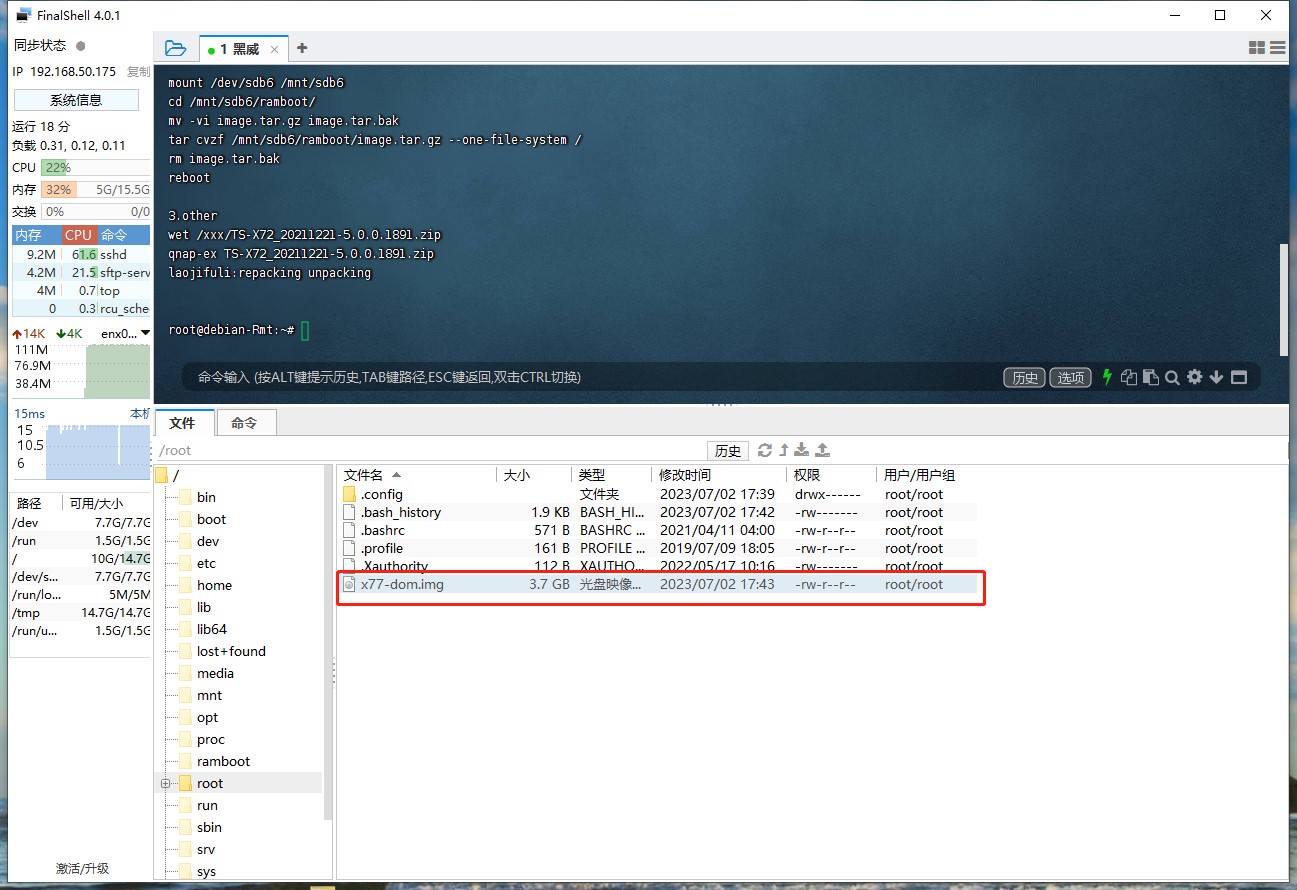Viewport: 1297px width, 890px height.
Task: Click the fullscreen window icon in terminal toolbar
Action: click(x=1239, y=377)
